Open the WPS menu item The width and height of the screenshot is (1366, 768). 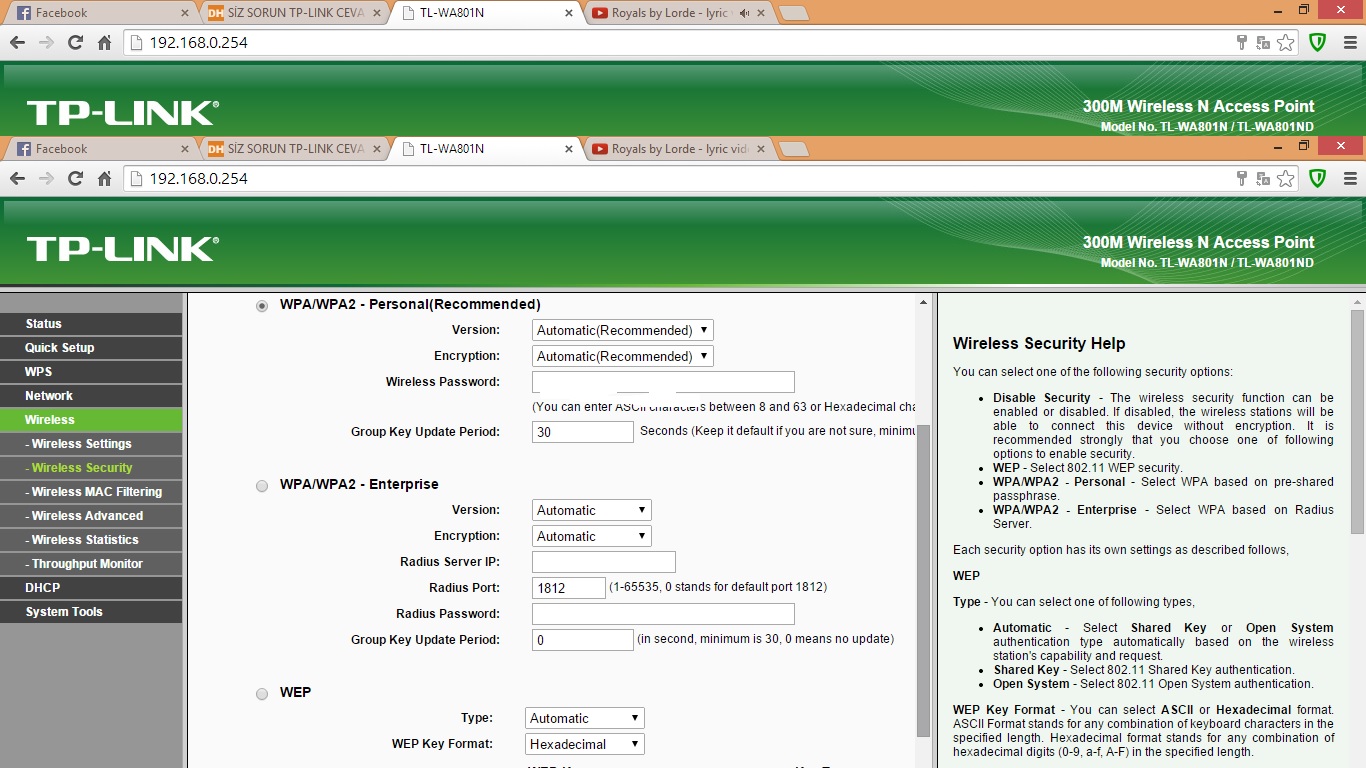coord(91,372)
